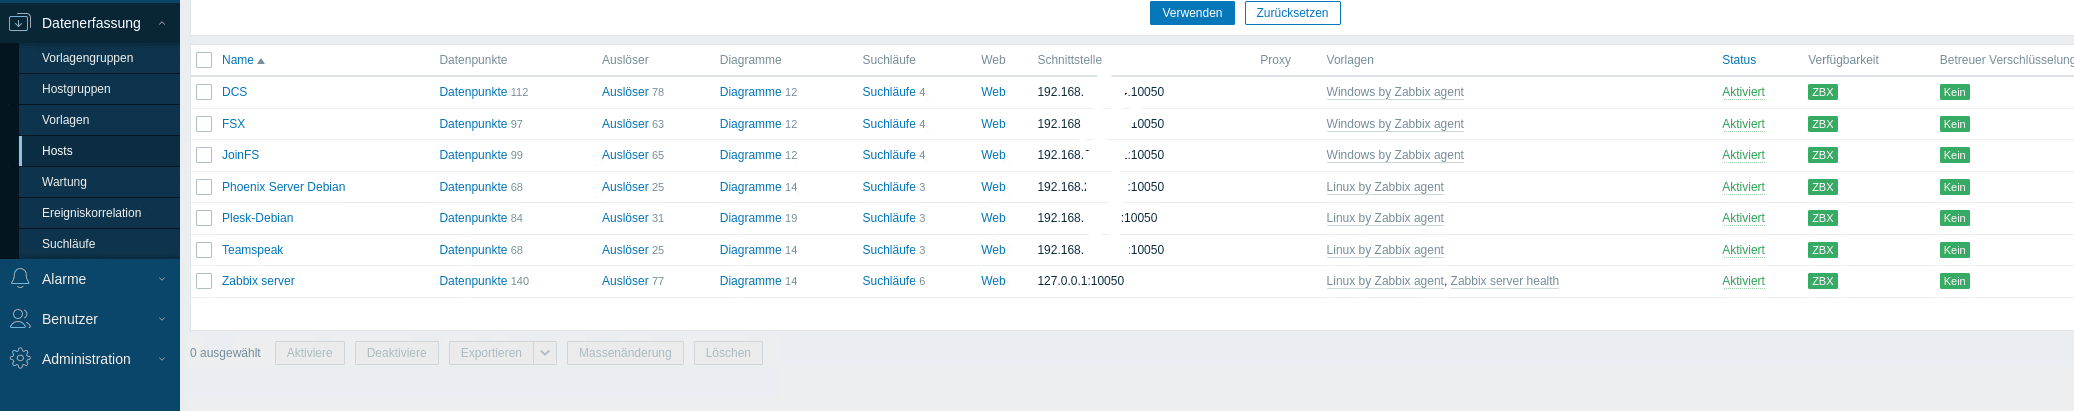The image size is (2074, 411).
Task: Click ZBX availability badge for JoinFS
Action: click(1822, 155)
